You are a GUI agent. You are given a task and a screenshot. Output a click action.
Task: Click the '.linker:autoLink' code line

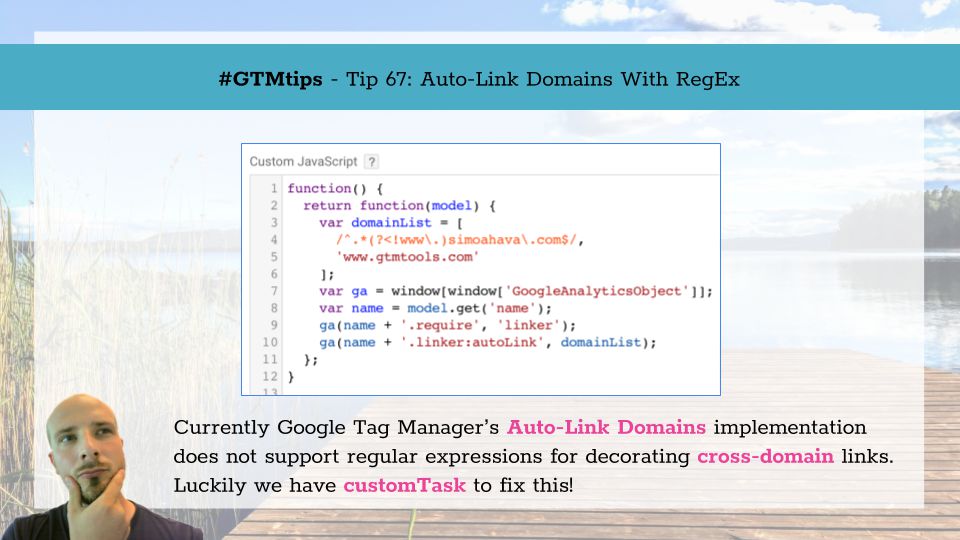pos(487,343)
